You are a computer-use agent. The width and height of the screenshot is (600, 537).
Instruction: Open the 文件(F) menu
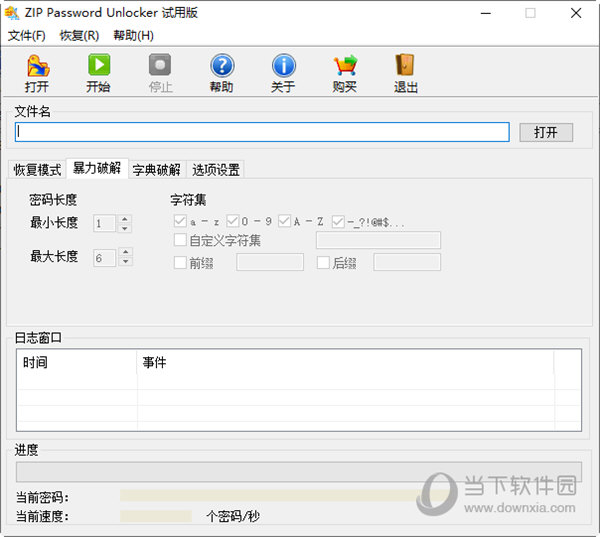click(26, 36)
